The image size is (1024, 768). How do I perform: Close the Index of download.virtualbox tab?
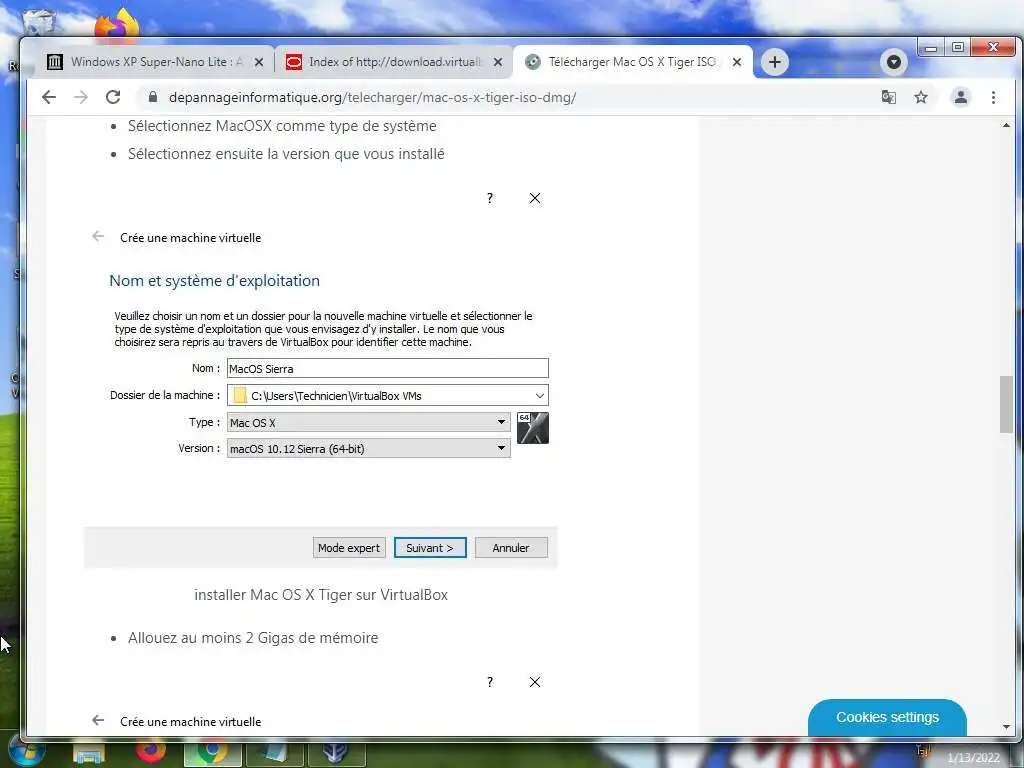point(498,62)
